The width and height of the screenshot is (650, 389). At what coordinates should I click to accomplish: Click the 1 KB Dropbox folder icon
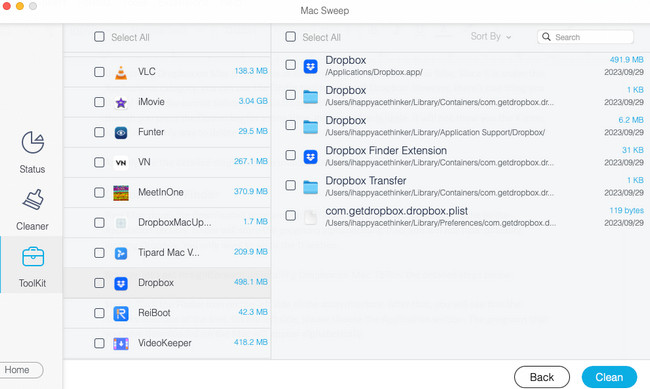(310, 96)
